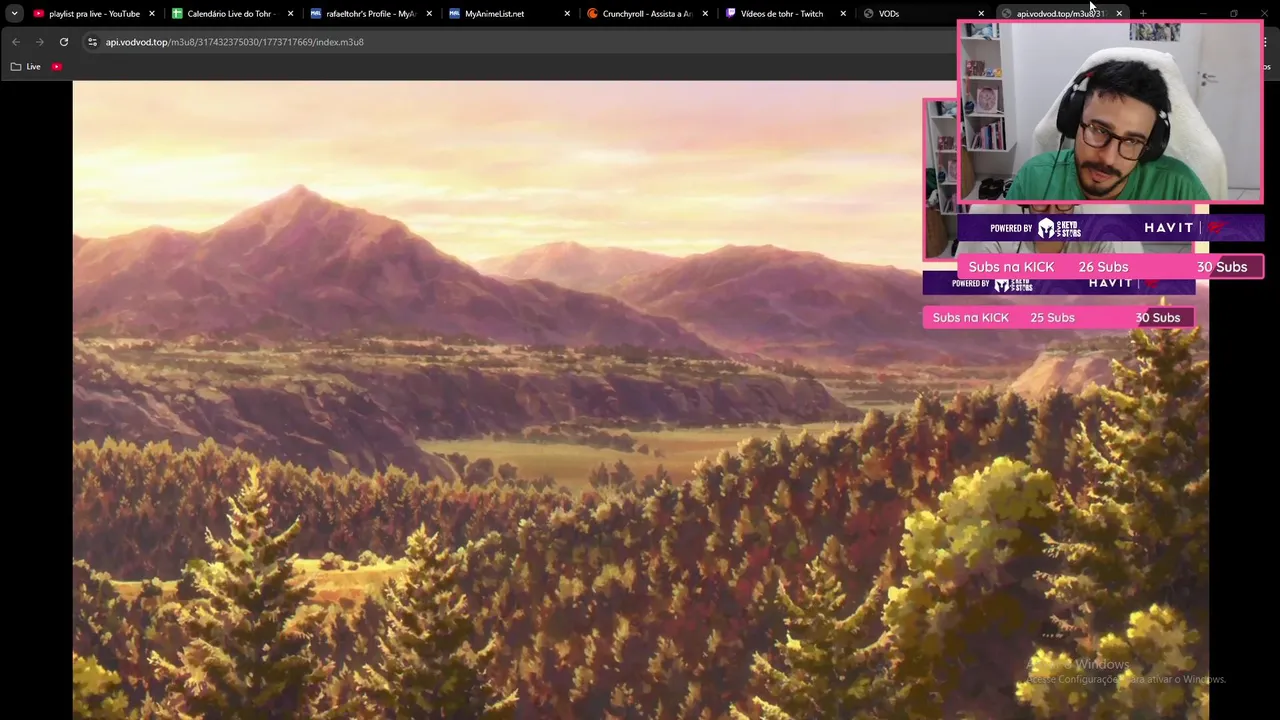
Task: Click the HAVIT sponsor banner
Action: [x=1110, y=228]
